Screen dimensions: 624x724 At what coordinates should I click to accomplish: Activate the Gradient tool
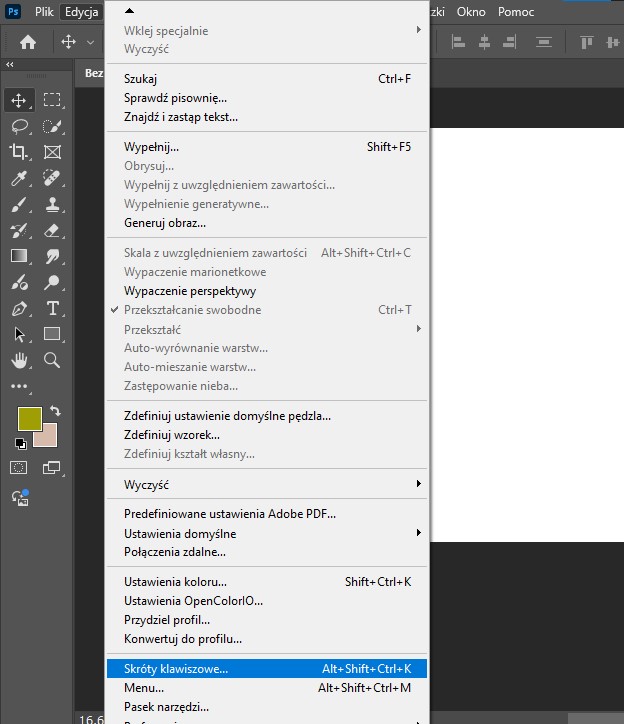pyautogui.click(x=18, y=256)
